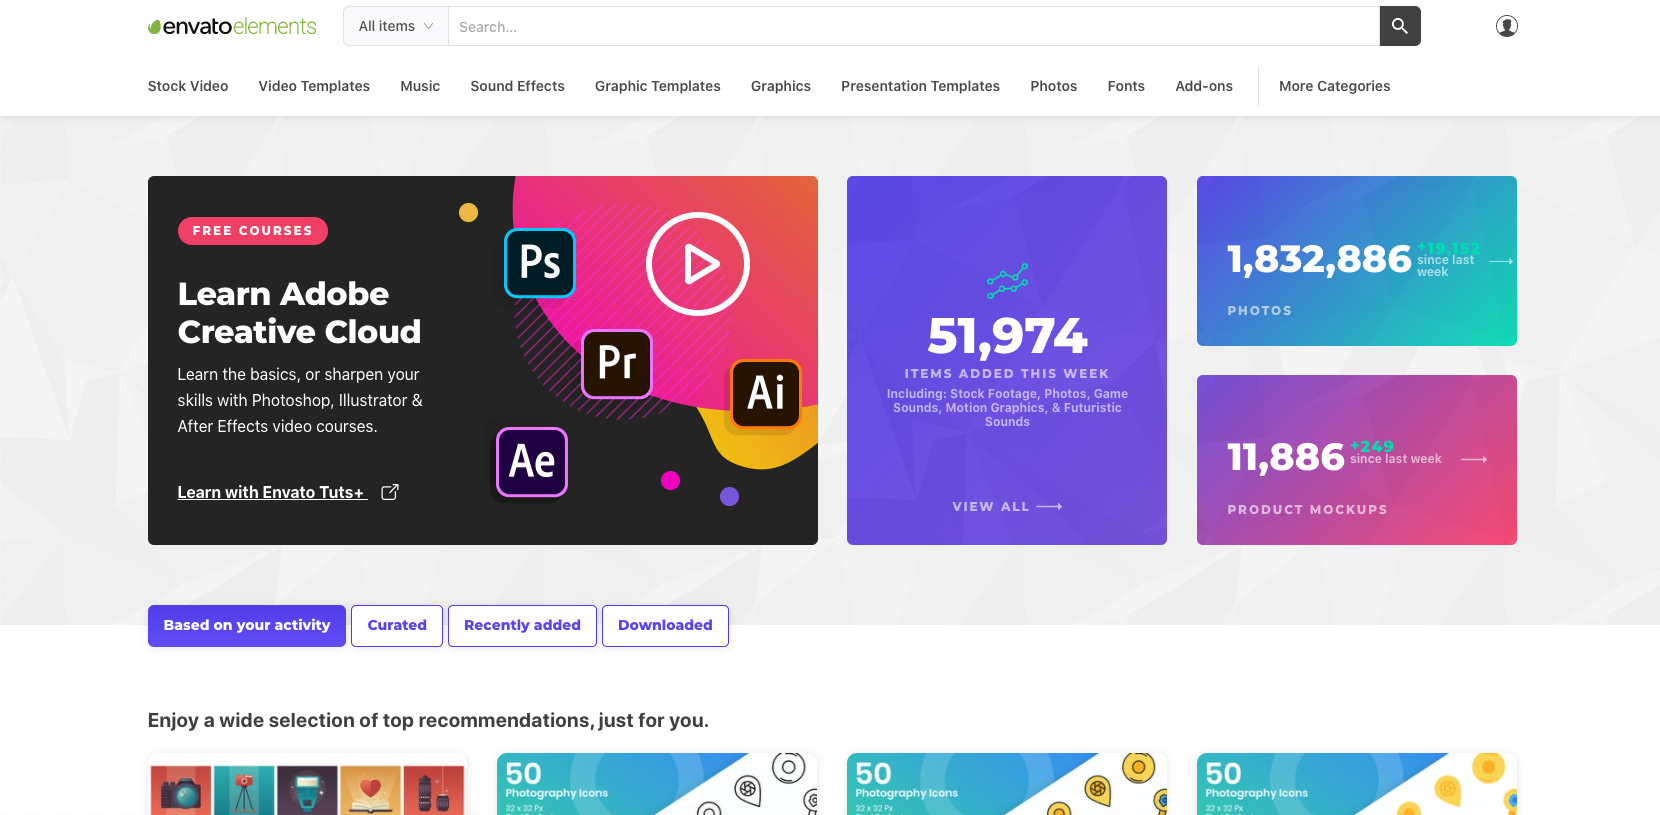This screenshot has height=815, width=1660.
Task: Click the magnifying glass search button
Action: tap(1399, 26)
